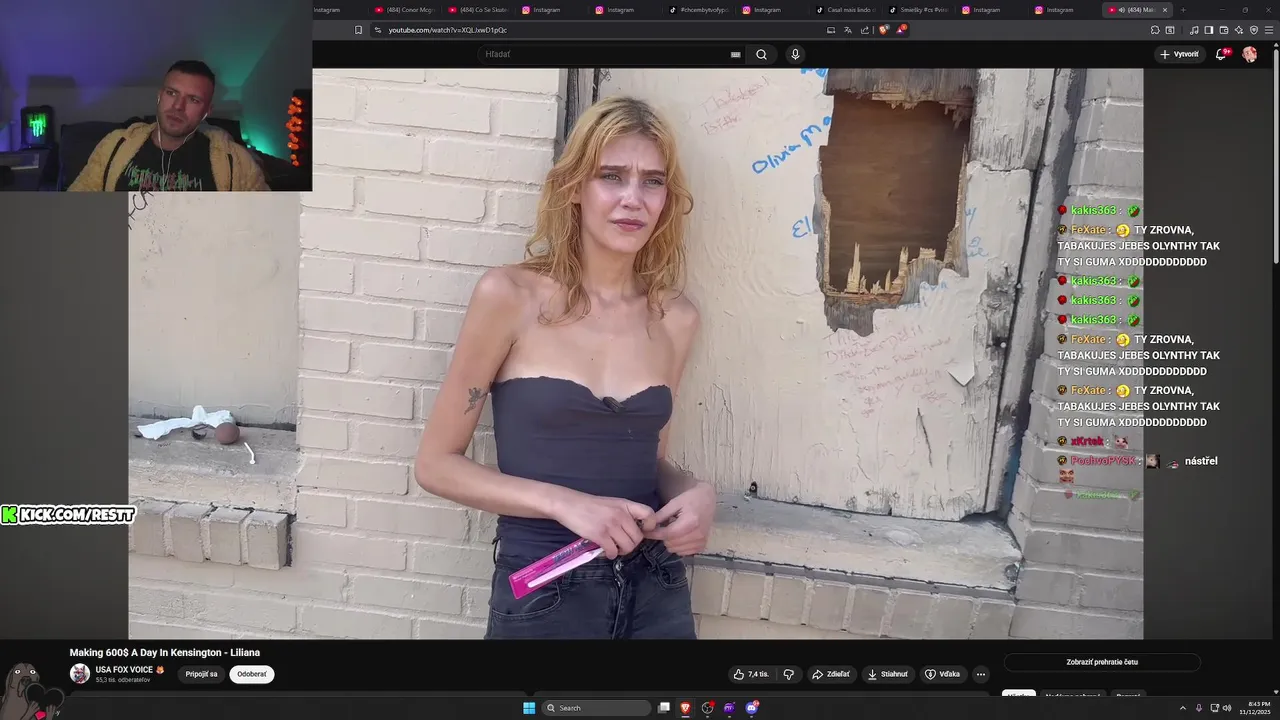
Task: Click the youtube.com URL in address bar
Action: pos(448,30)
